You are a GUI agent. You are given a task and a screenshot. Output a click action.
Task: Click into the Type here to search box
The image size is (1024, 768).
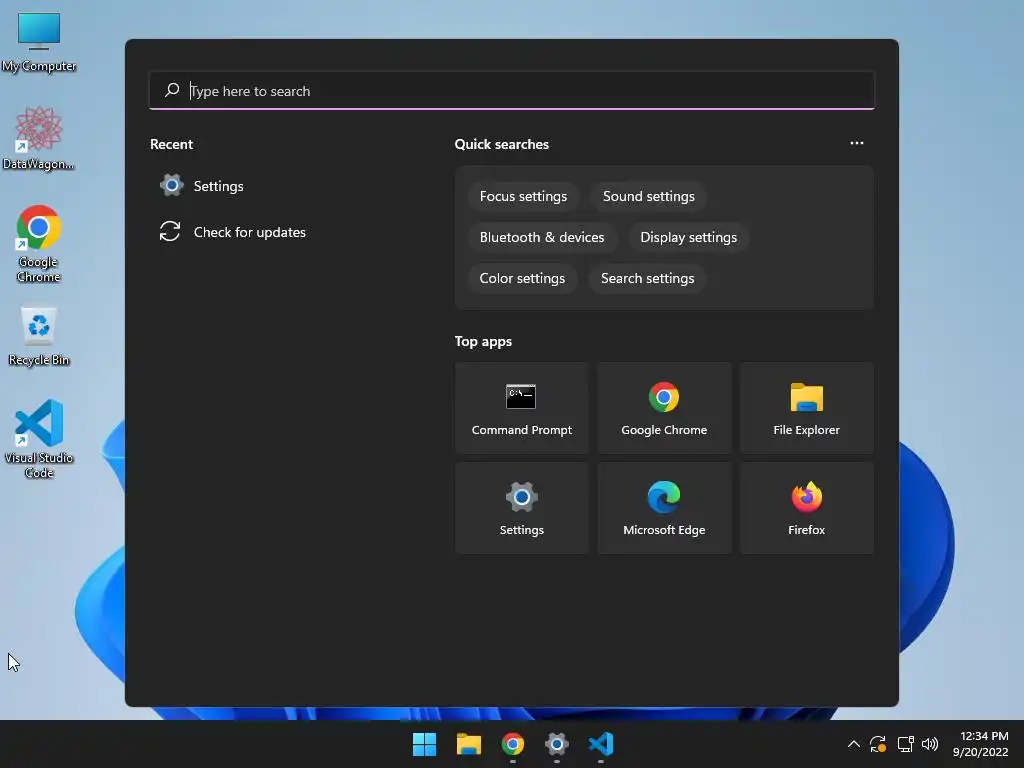point(512,91)
